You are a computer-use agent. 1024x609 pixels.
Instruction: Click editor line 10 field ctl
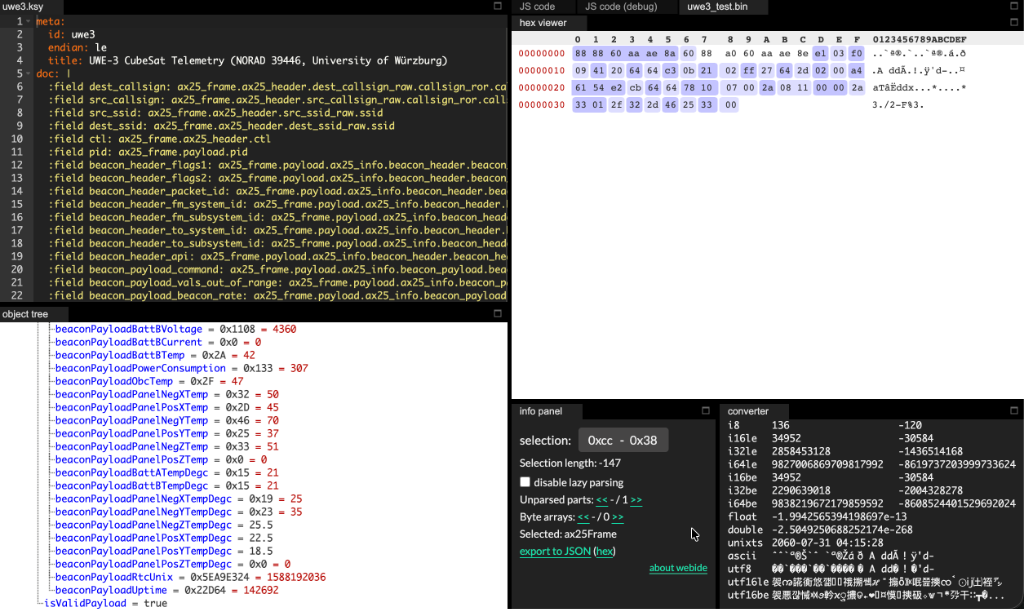click(x=159, y=139)
